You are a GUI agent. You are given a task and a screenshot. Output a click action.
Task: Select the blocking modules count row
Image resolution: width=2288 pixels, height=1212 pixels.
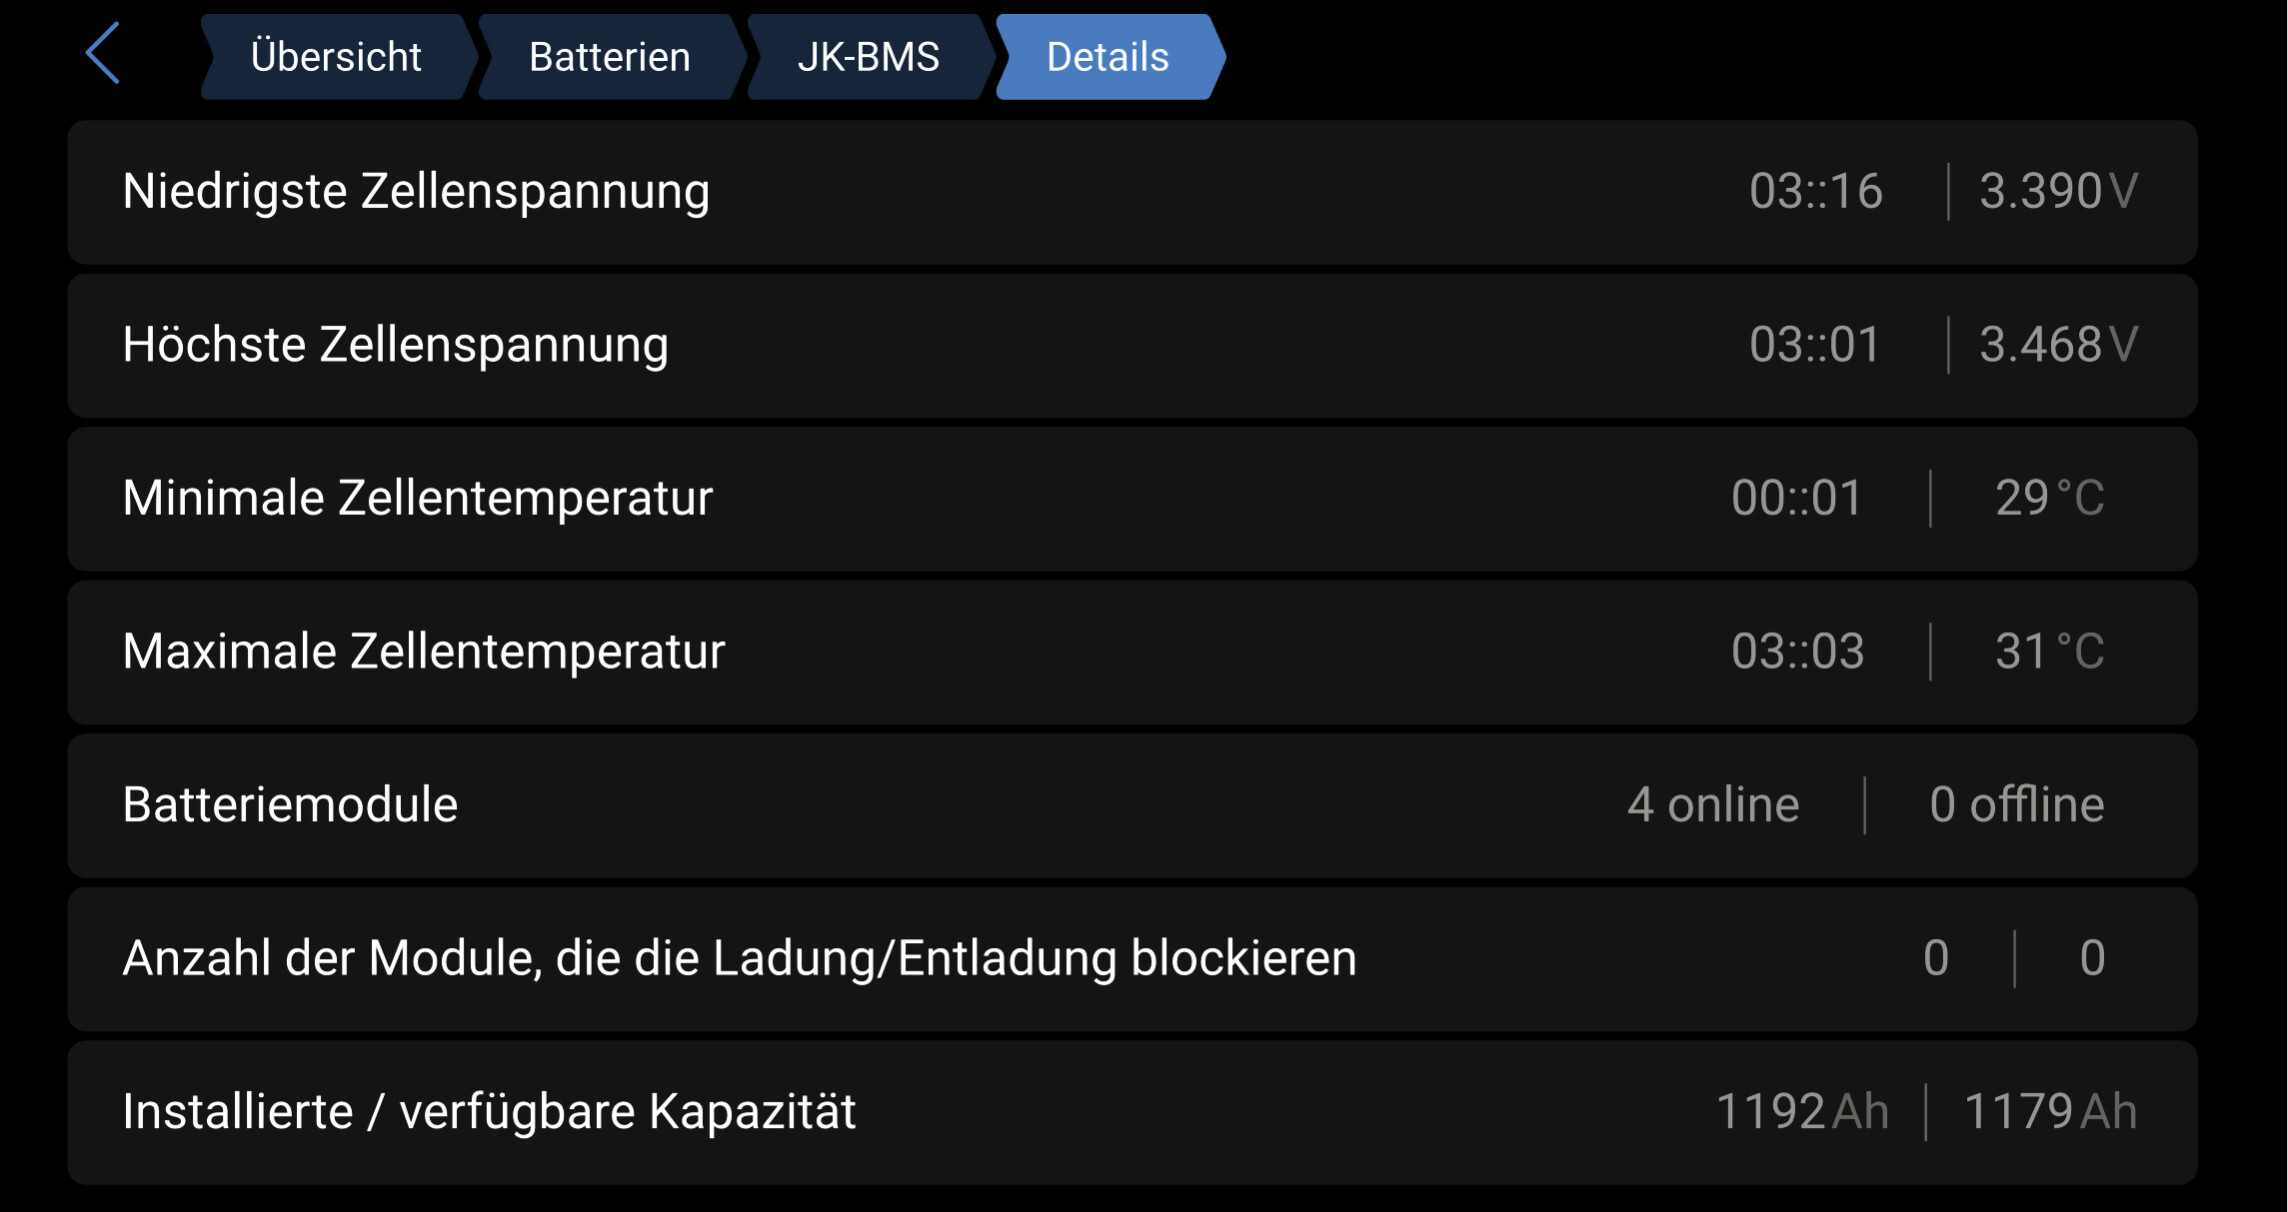pyautogui.click(x=1132, y=959)
